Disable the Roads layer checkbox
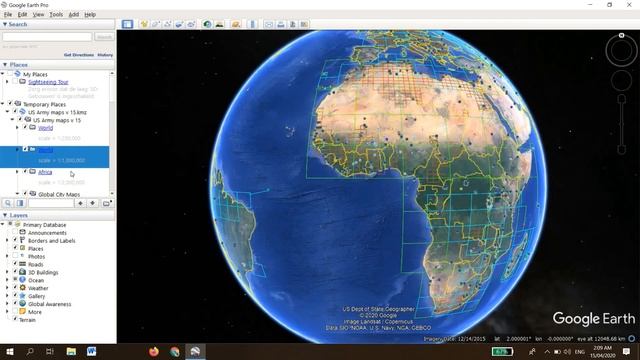This screenshot has width=640, height=360. click(15, 264)
